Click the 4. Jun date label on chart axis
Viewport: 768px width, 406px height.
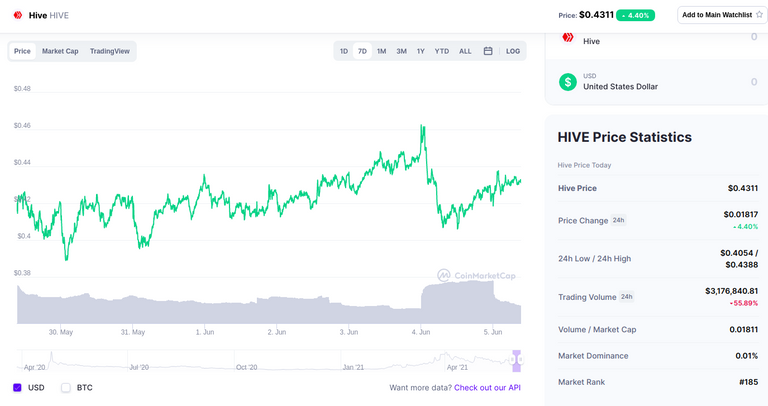point(421,332)
